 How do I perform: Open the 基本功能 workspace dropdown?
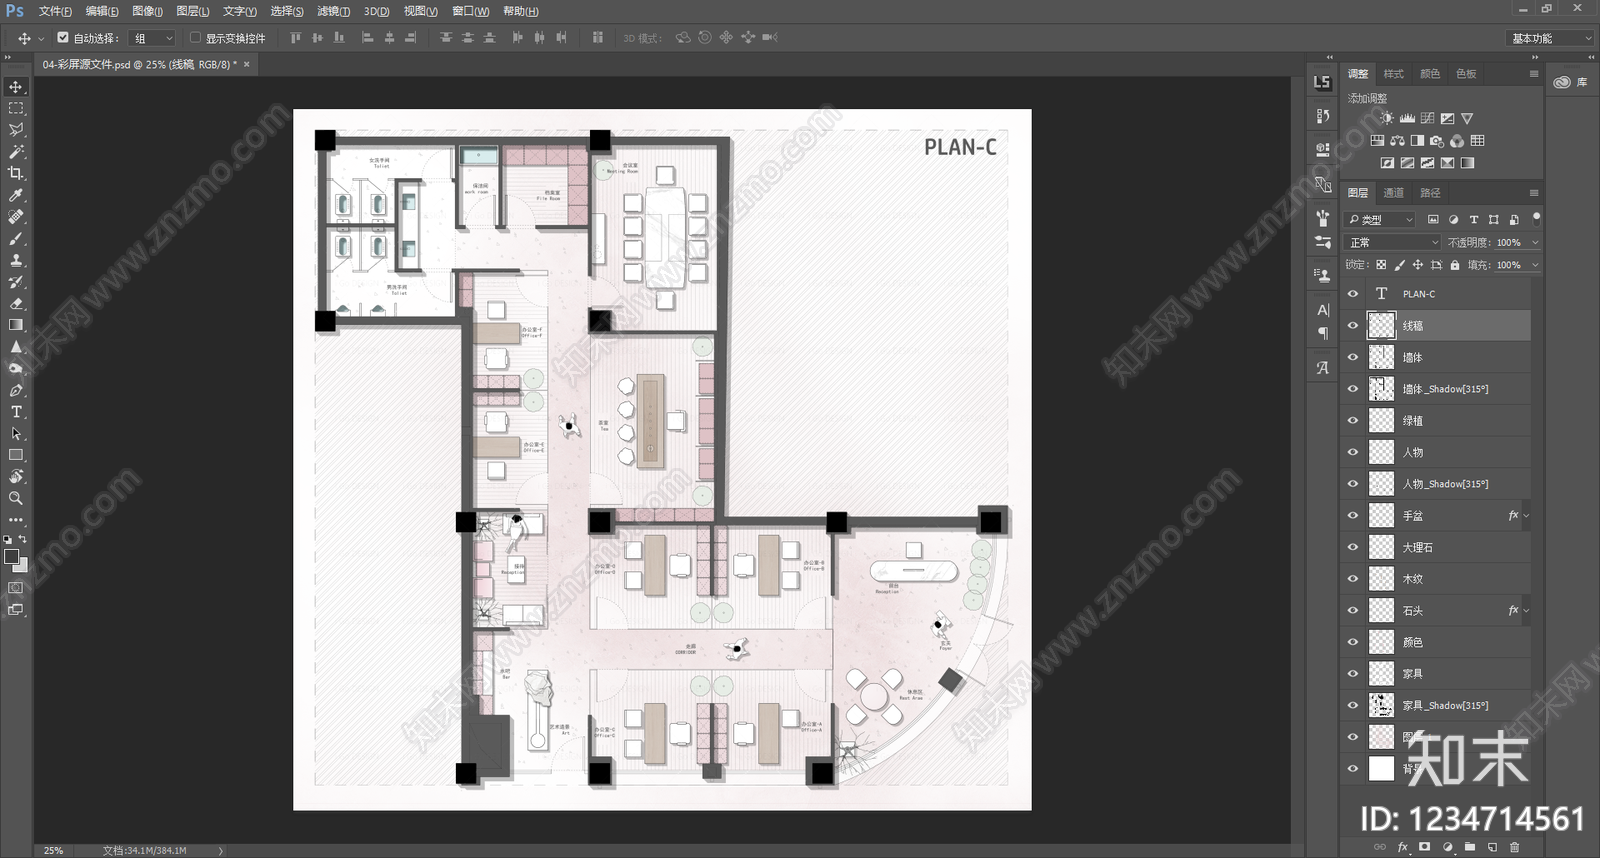point(1550,38)
